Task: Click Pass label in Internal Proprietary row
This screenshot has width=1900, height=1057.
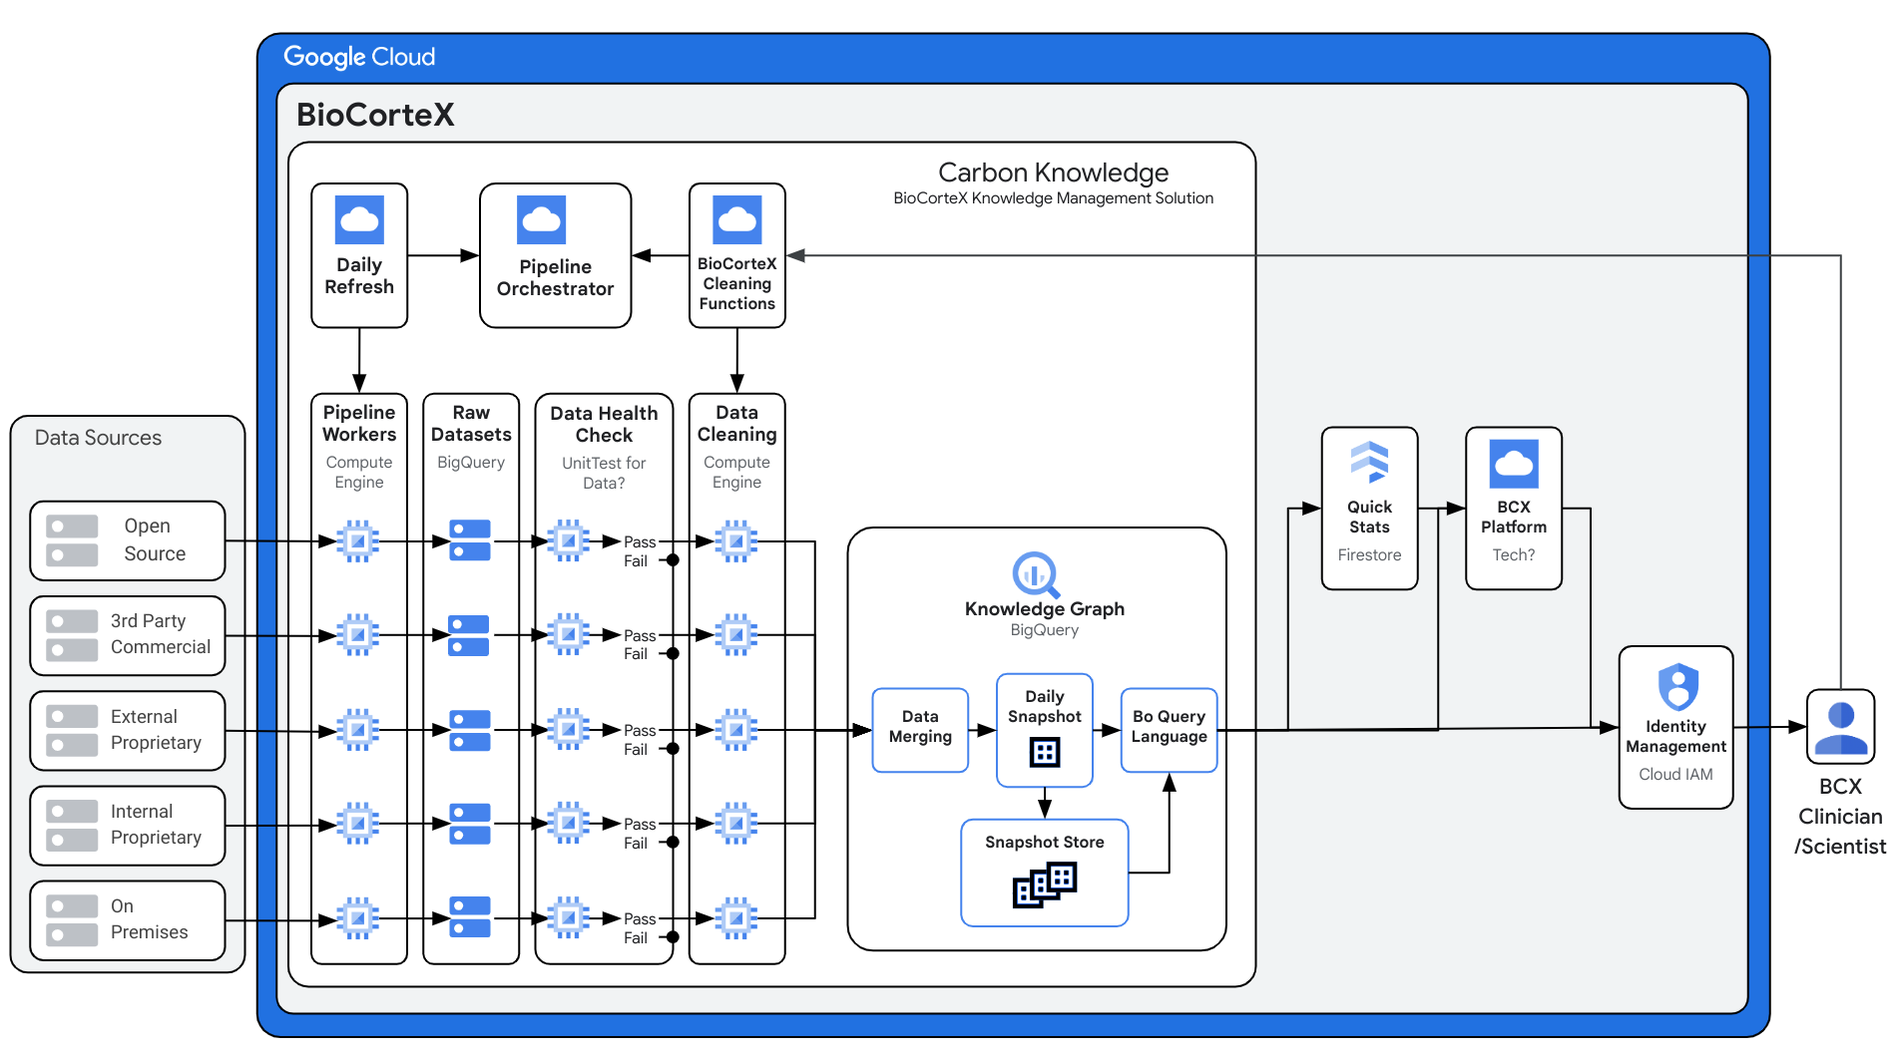Action: click(x=640, y=824)
